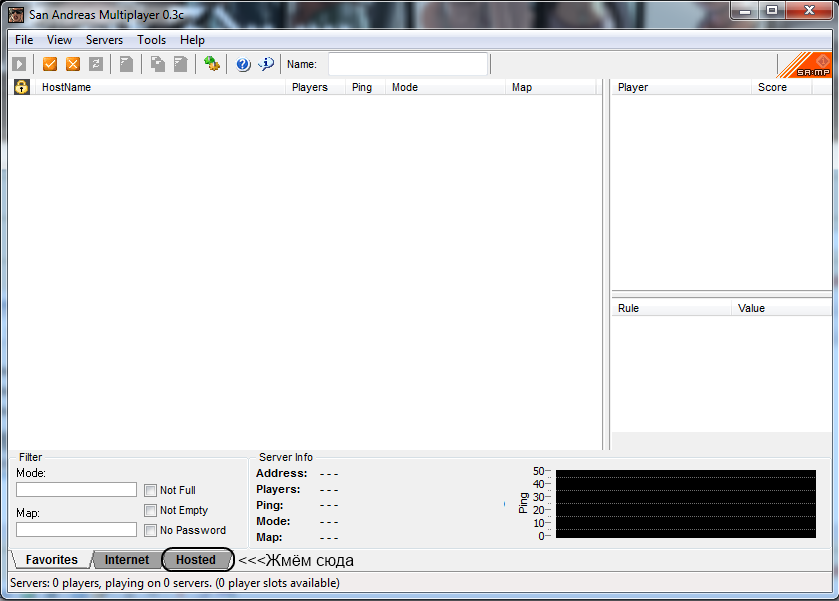Click the orange checkmark Add Server icon

coord(50,64)
